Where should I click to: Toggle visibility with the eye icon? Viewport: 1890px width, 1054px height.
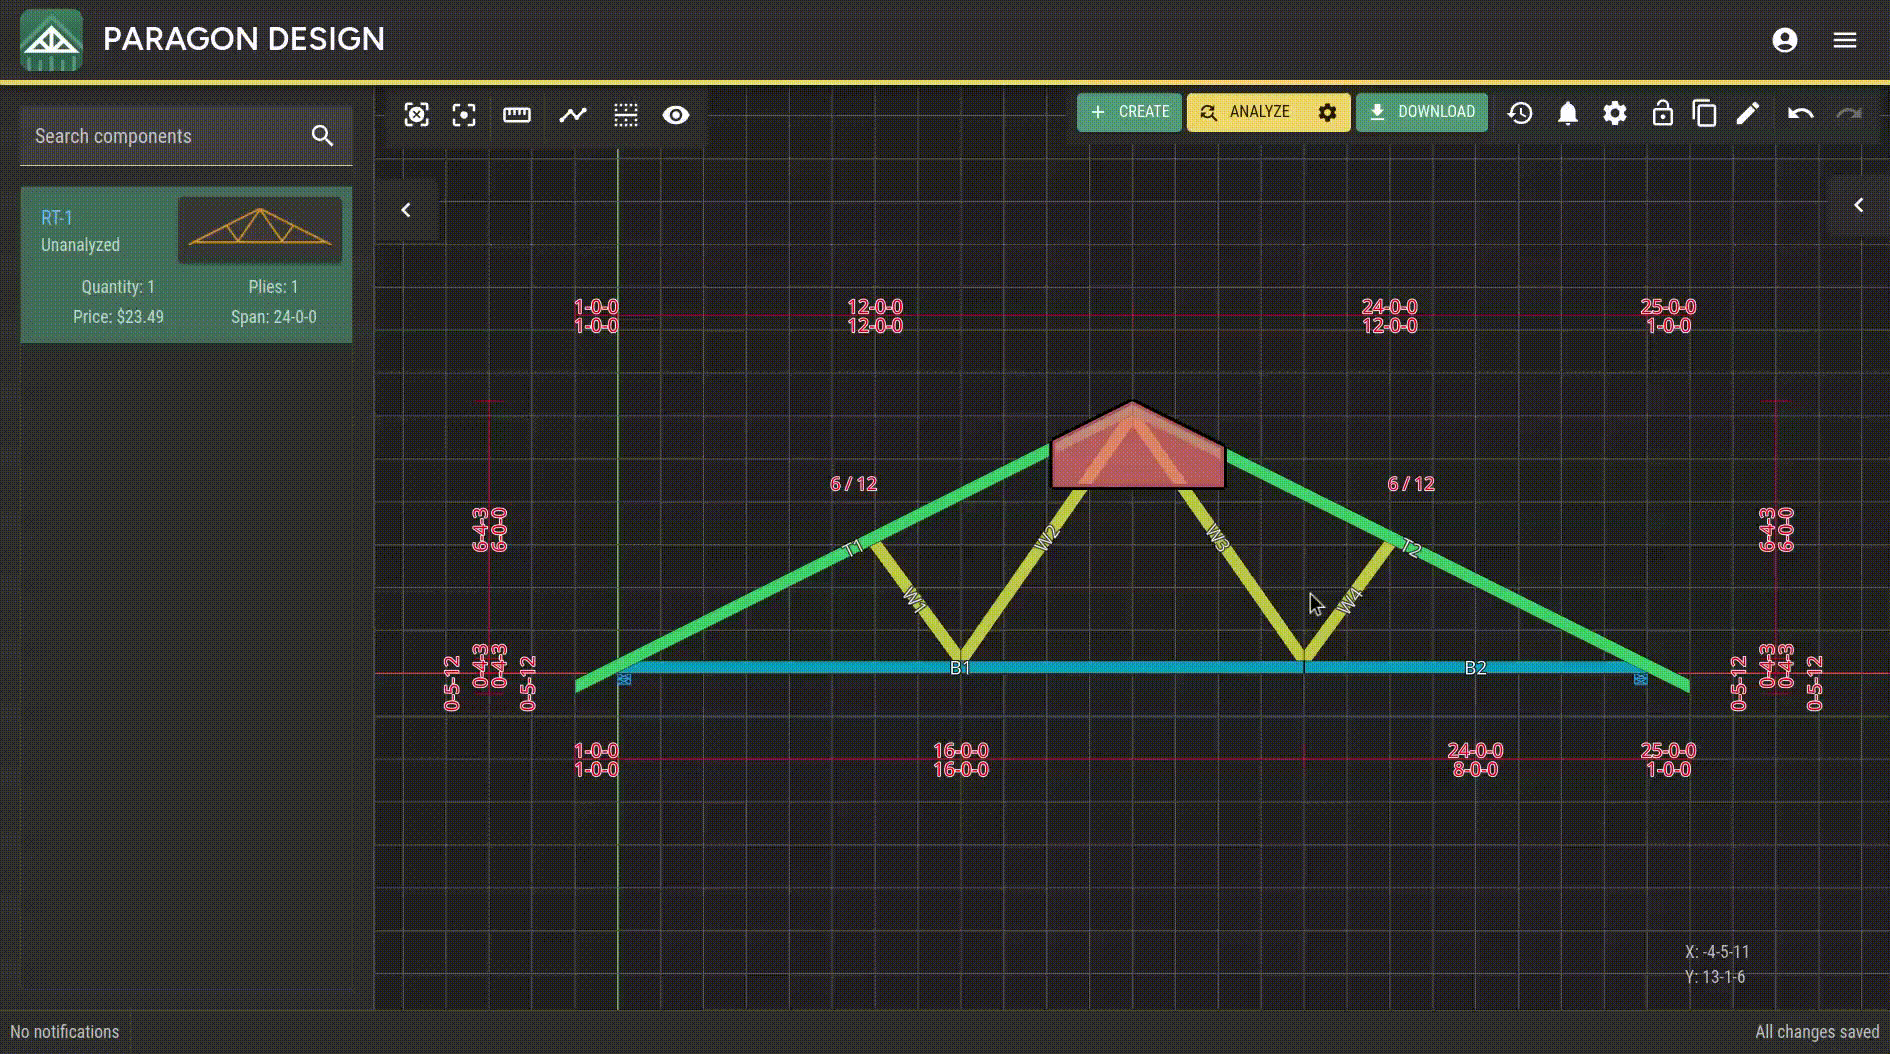tap(676, 115)
